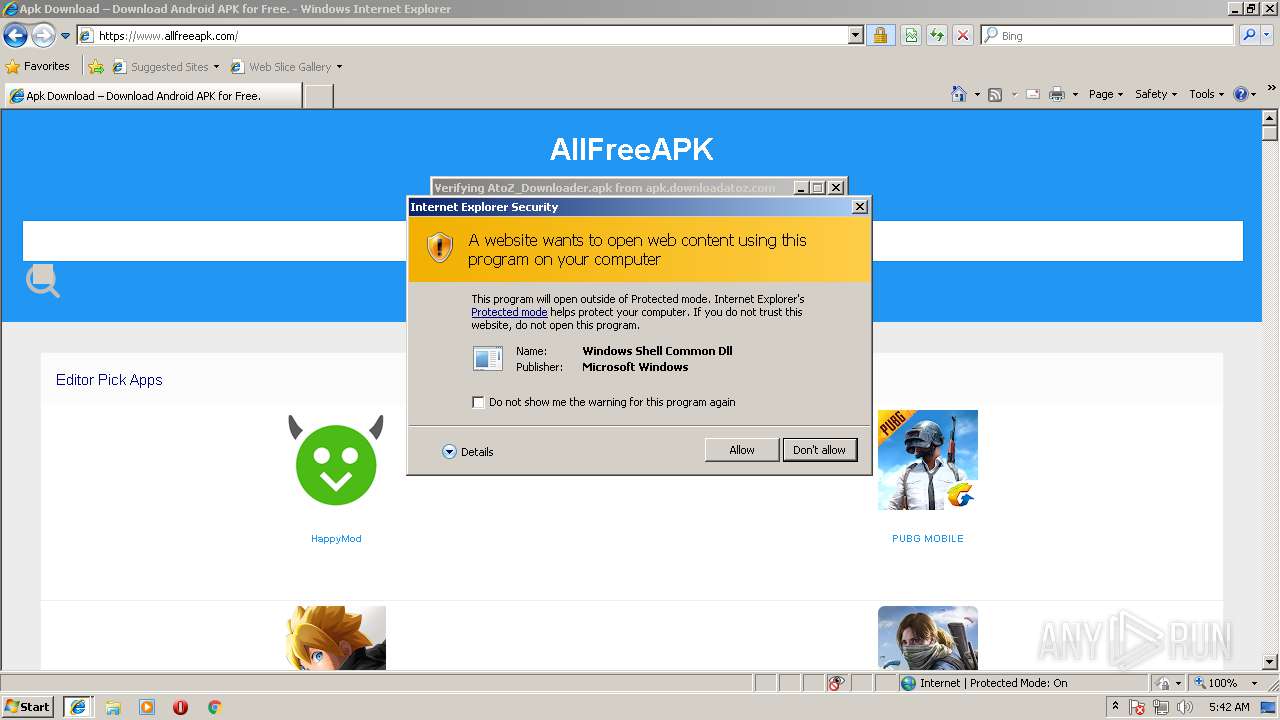Screen dimensions: 1280x720
Task: Expand Details in security dialog
Action: pyautogui.click(x=468, y=452)
